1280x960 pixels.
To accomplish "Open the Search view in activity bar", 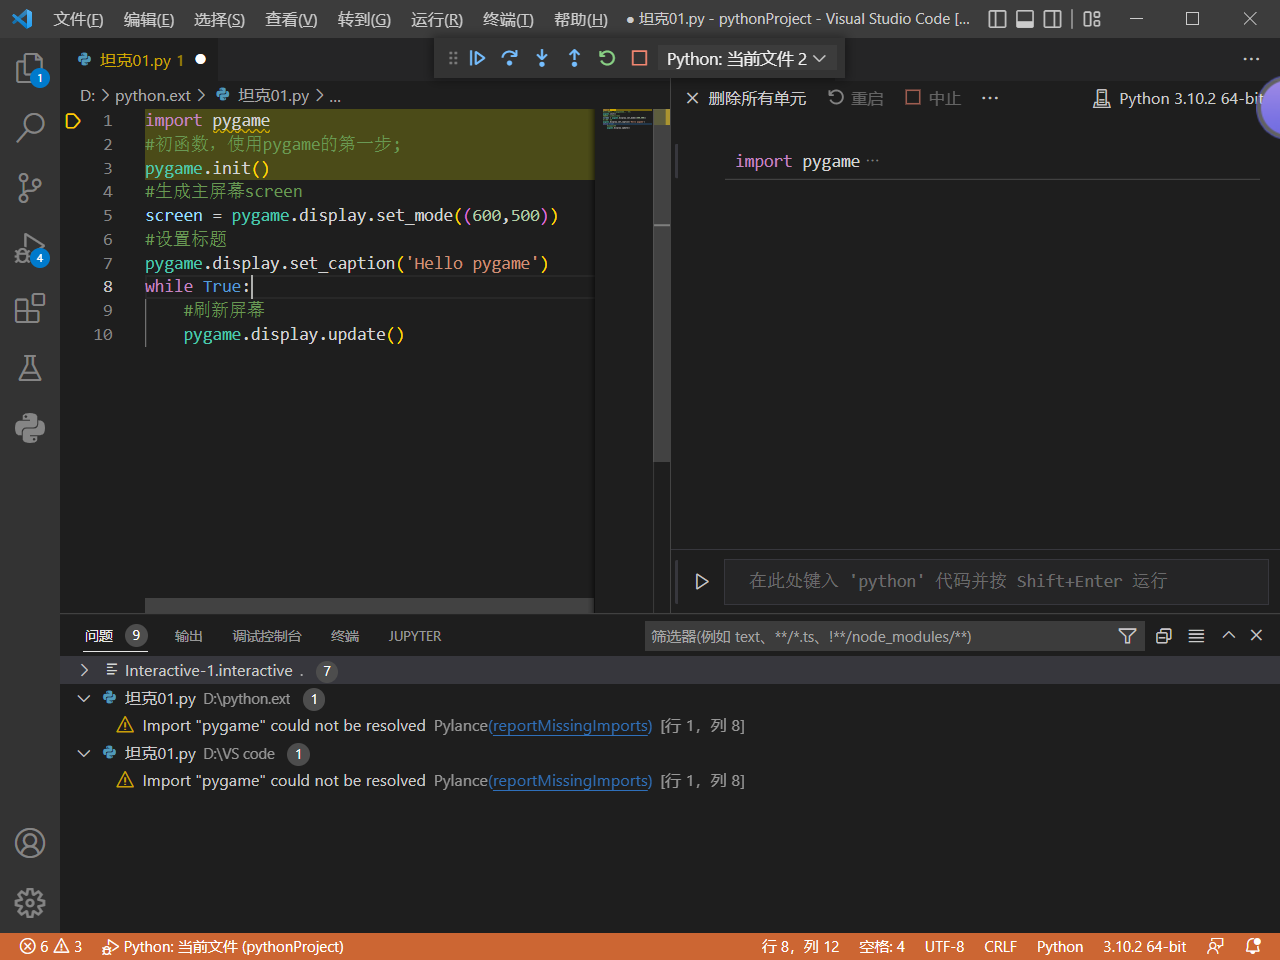I will 30,128.
